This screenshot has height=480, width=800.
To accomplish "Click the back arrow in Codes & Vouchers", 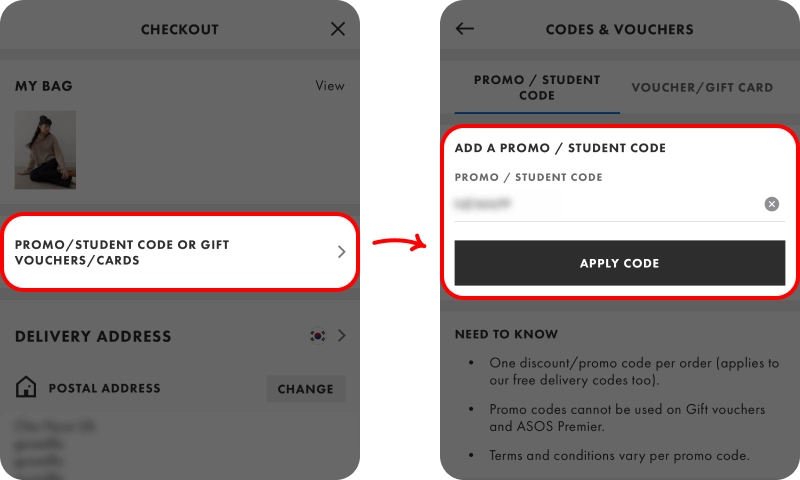I will (465, 29).
